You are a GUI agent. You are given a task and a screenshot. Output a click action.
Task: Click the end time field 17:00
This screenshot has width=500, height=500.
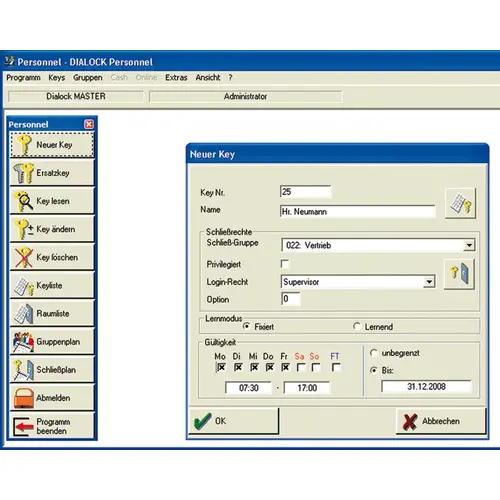tap(307, 388)
